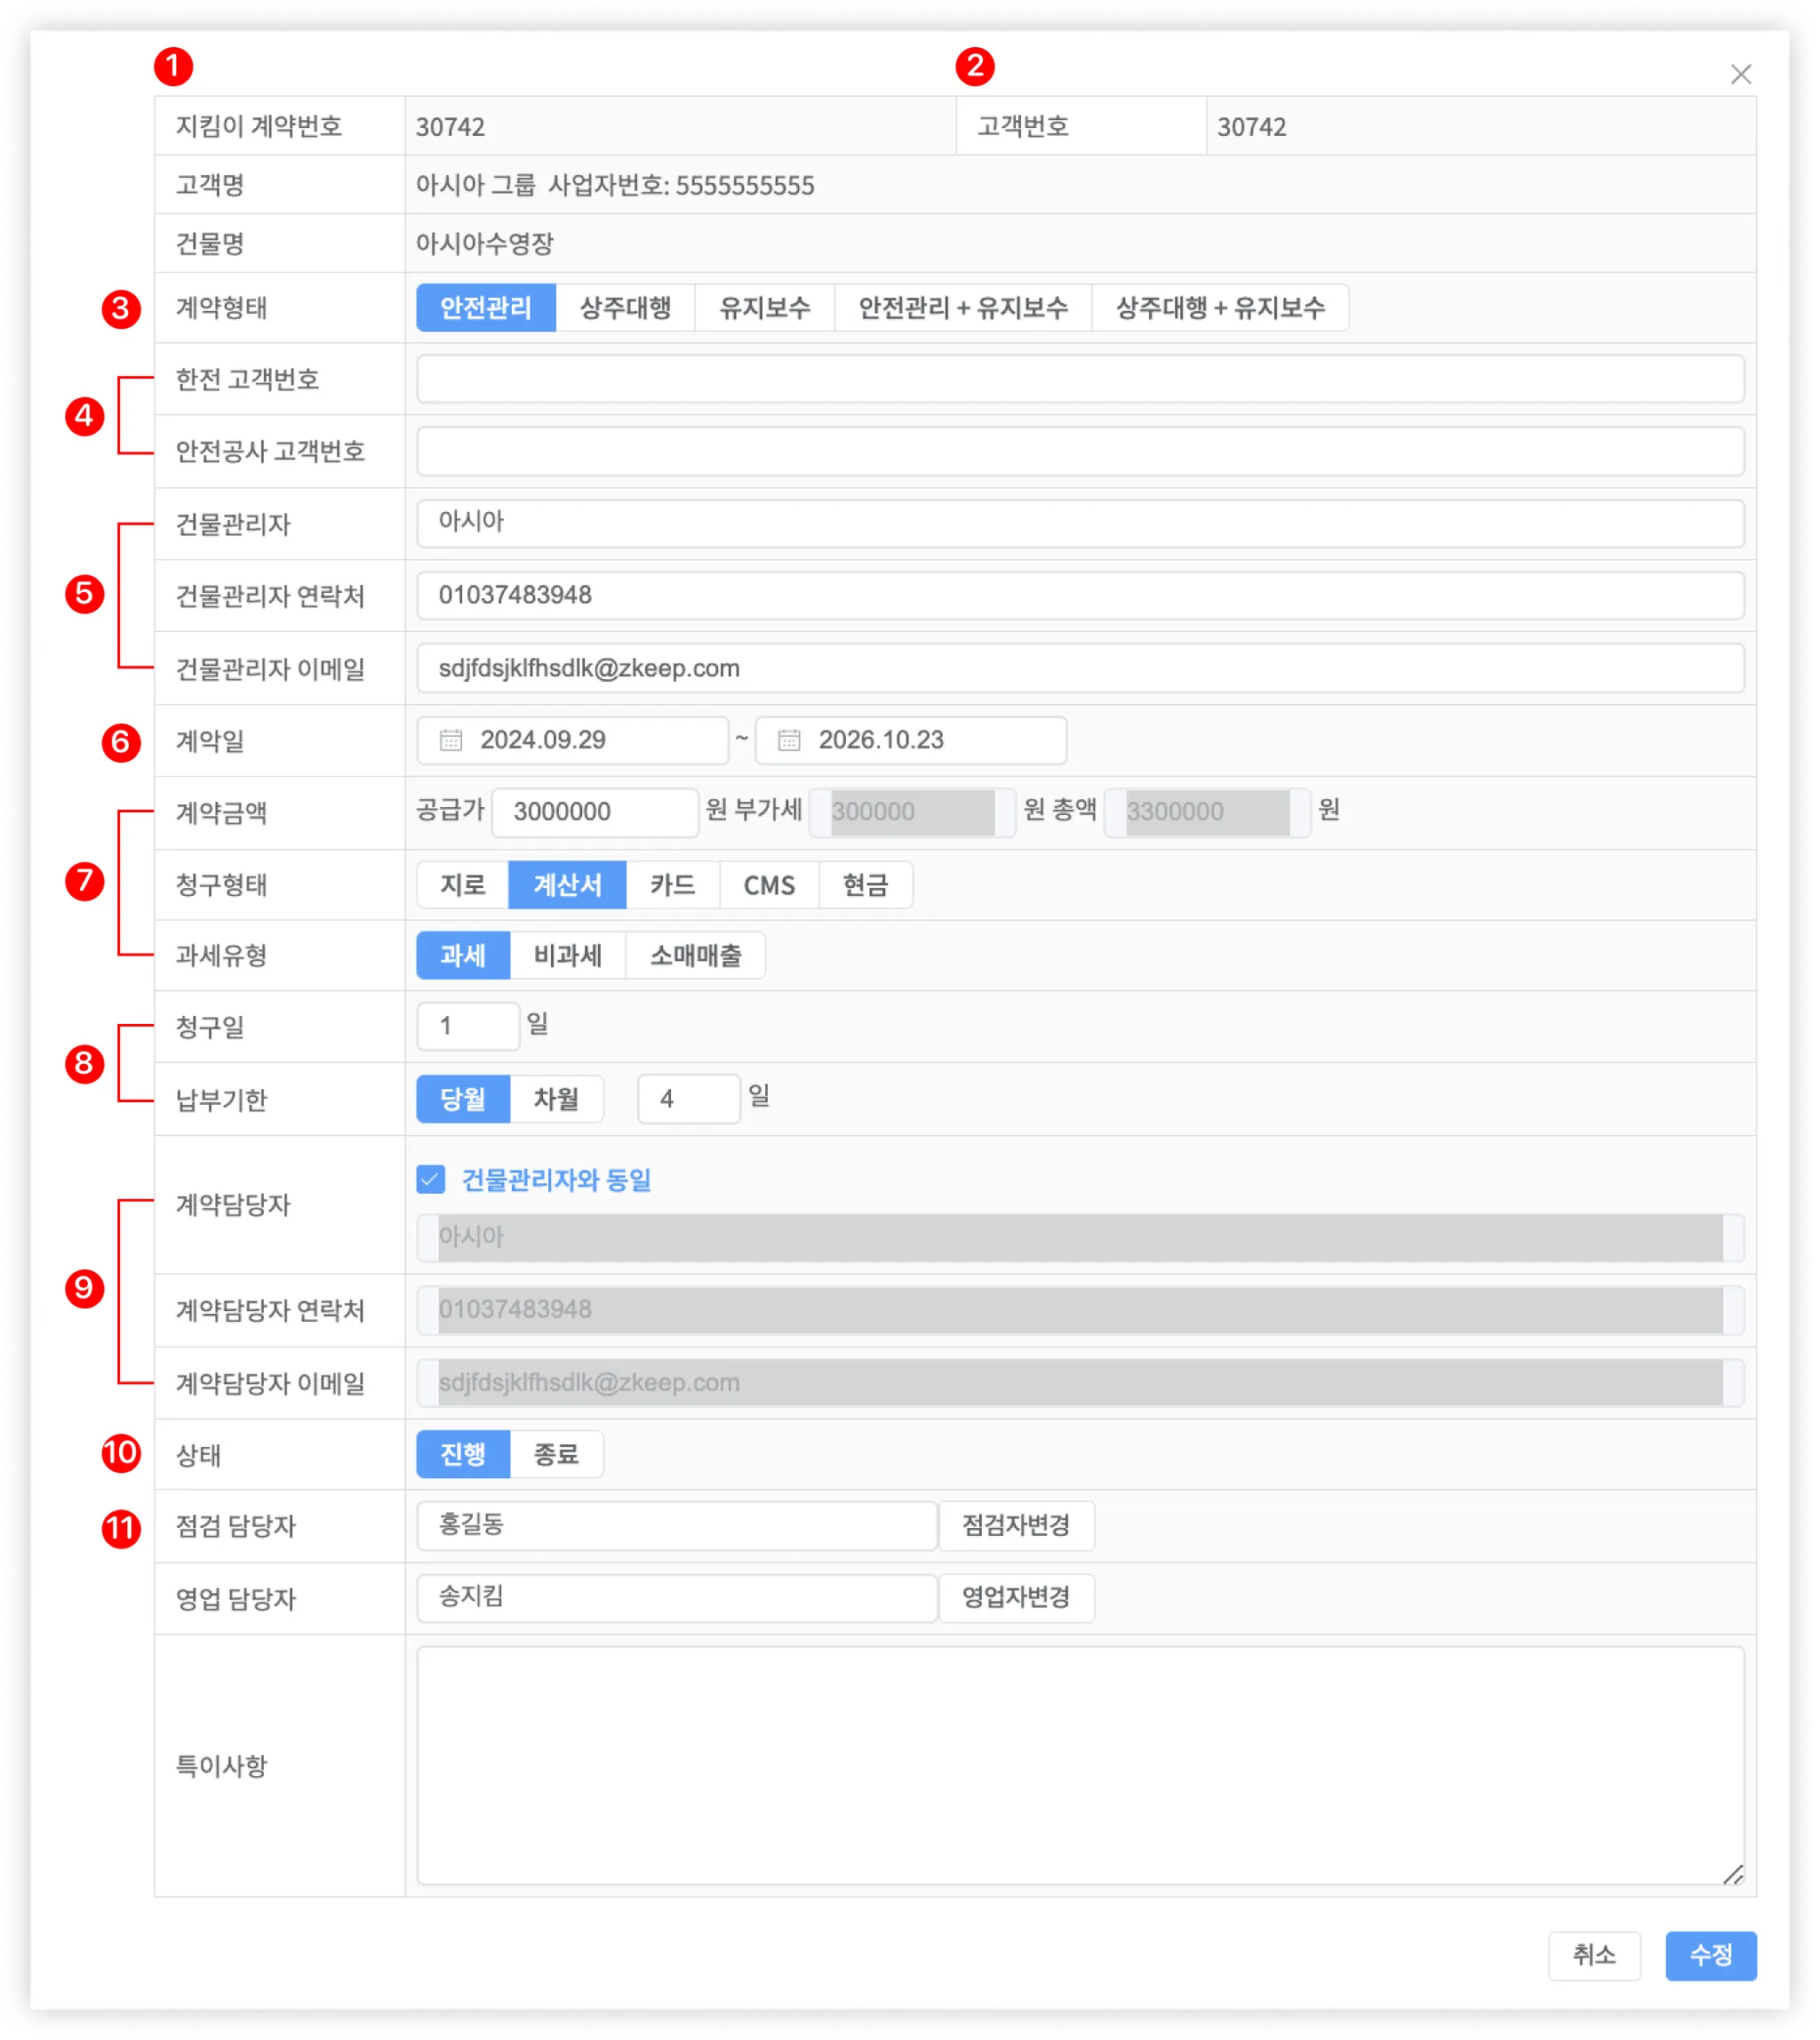Click the textarea resize handle in 특이사항

(1733, 1874)
